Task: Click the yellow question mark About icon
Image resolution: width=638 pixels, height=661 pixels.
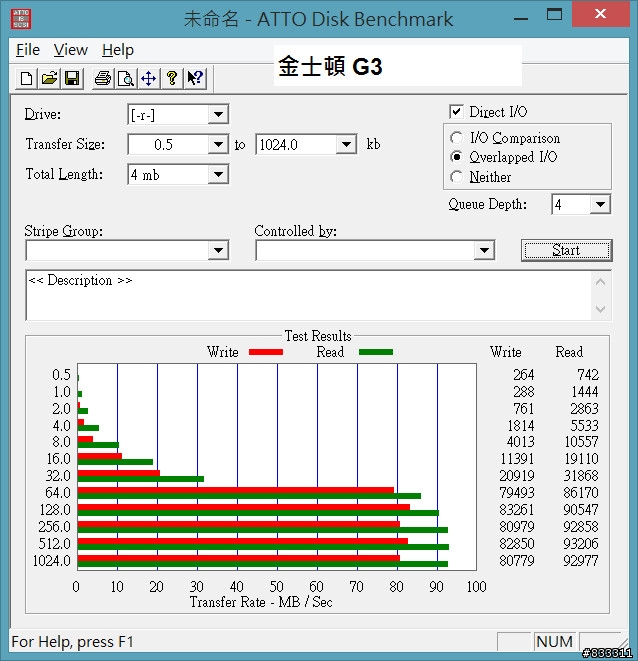Action: 172,78
